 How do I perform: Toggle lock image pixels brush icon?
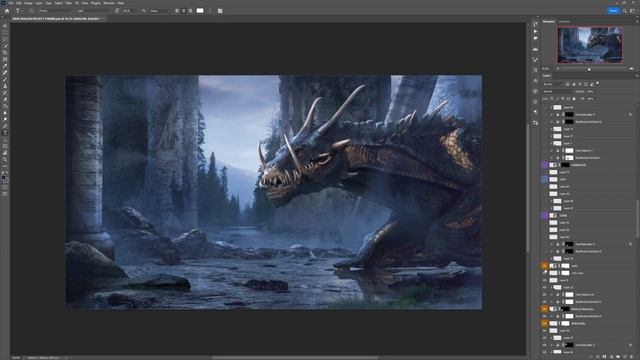[x=557, y=99]
